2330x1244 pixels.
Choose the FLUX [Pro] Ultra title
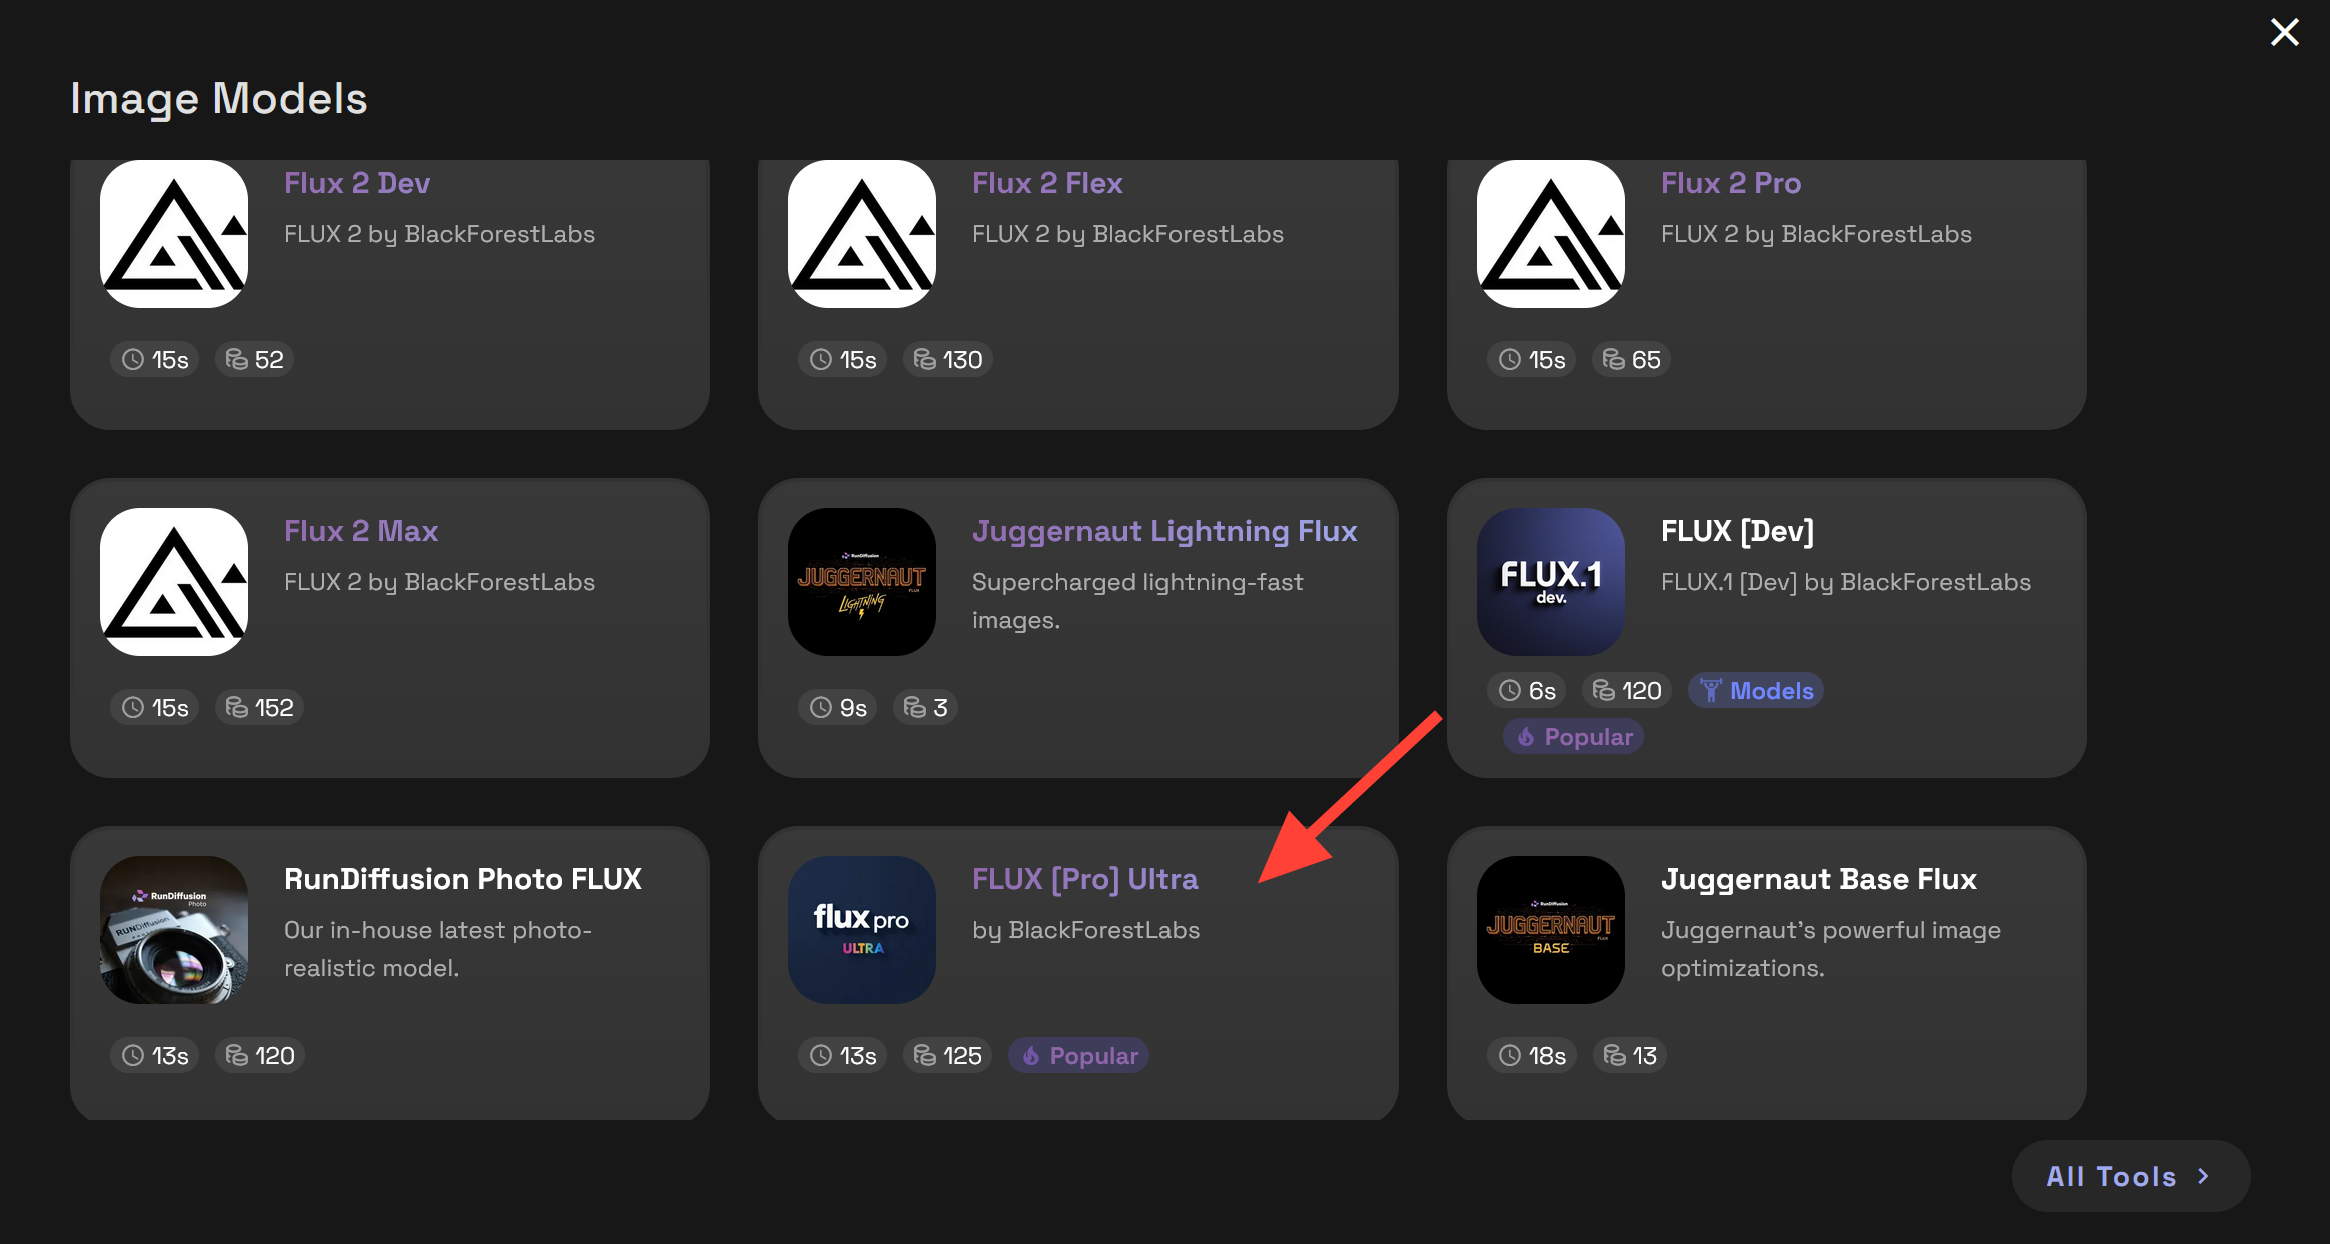pyautogui.click(x=1085, y=879)
